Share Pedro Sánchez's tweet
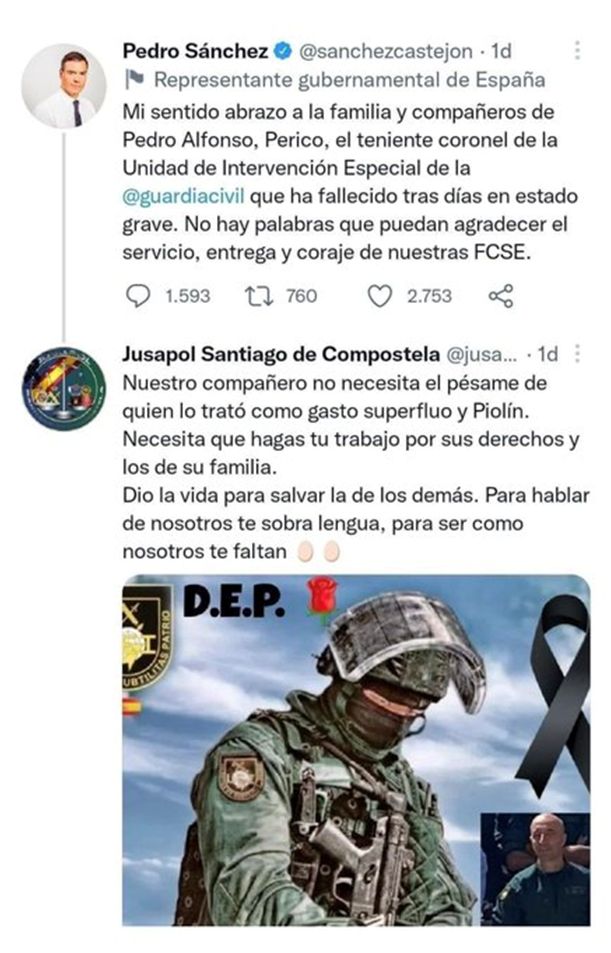Image resolution: width=611 pixels, height=953 pixels. (x=501, y=296)
